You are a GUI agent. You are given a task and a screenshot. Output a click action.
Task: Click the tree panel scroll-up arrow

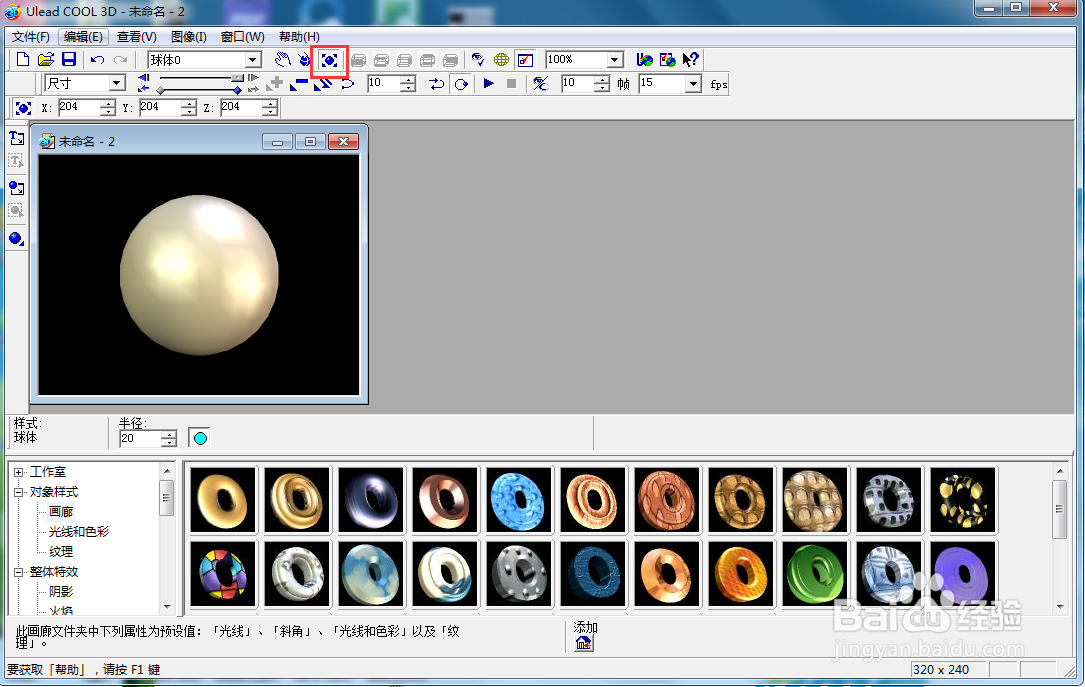pyautogui.click(x=167, y=471)
